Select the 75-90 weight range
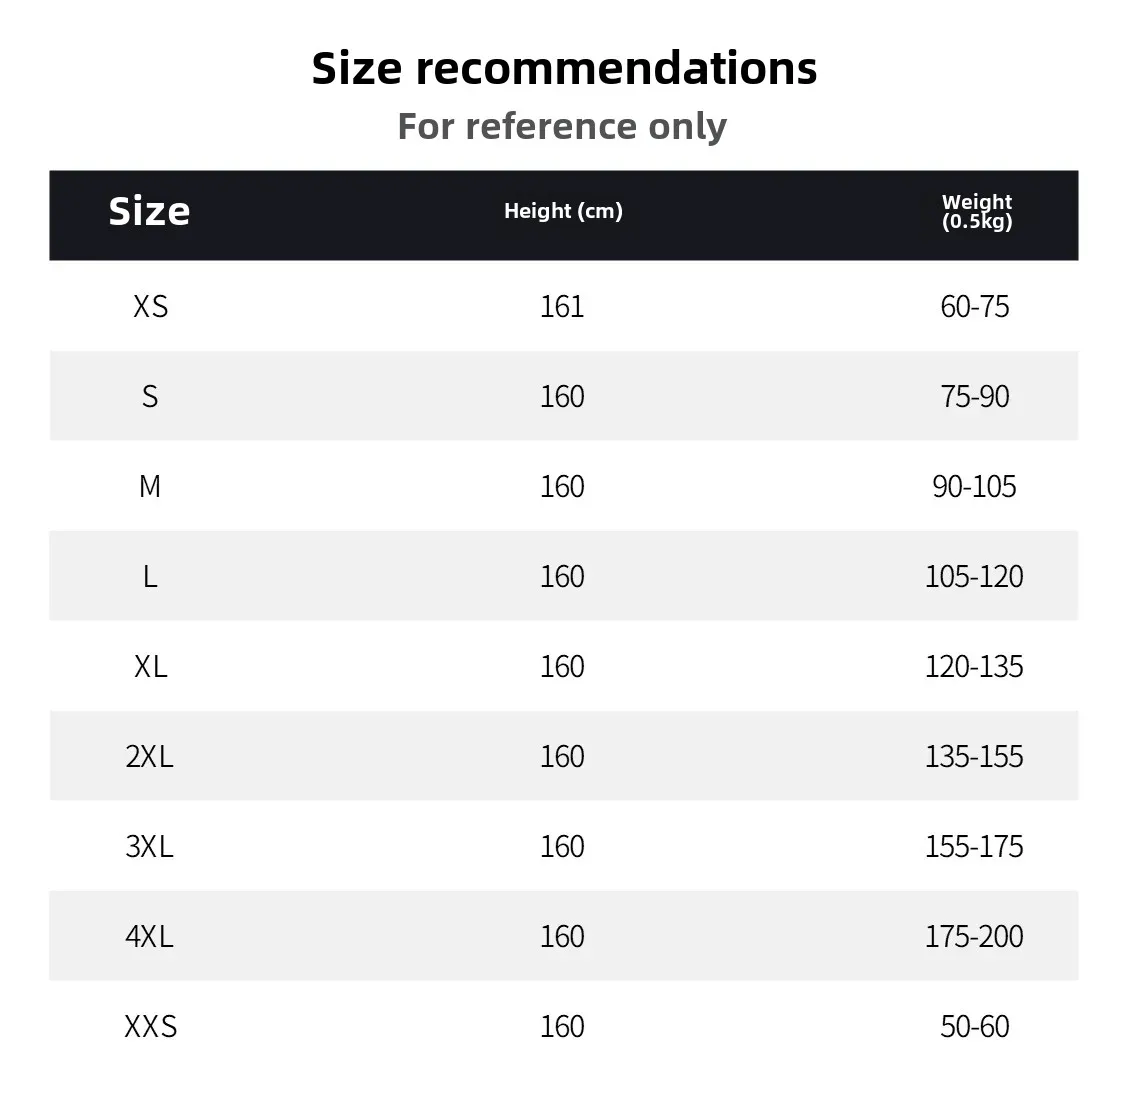Screen dimensions: 1125x1117 click(975, 396)
